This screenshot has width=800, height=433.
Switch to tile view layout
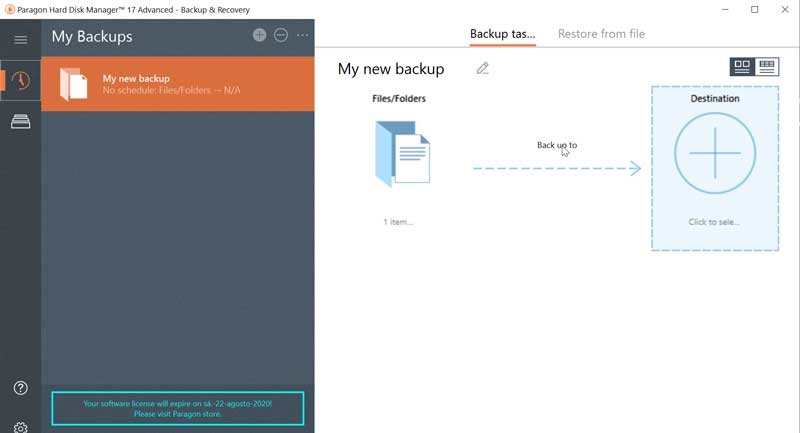pyautogui.click(x=742, y=67)
